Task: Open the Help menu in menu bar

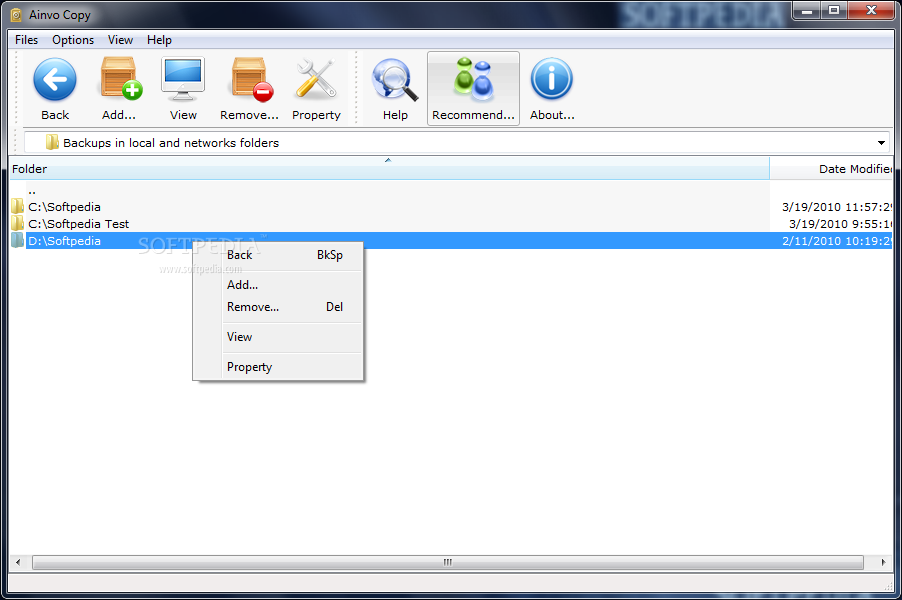Action: point(159,40)
